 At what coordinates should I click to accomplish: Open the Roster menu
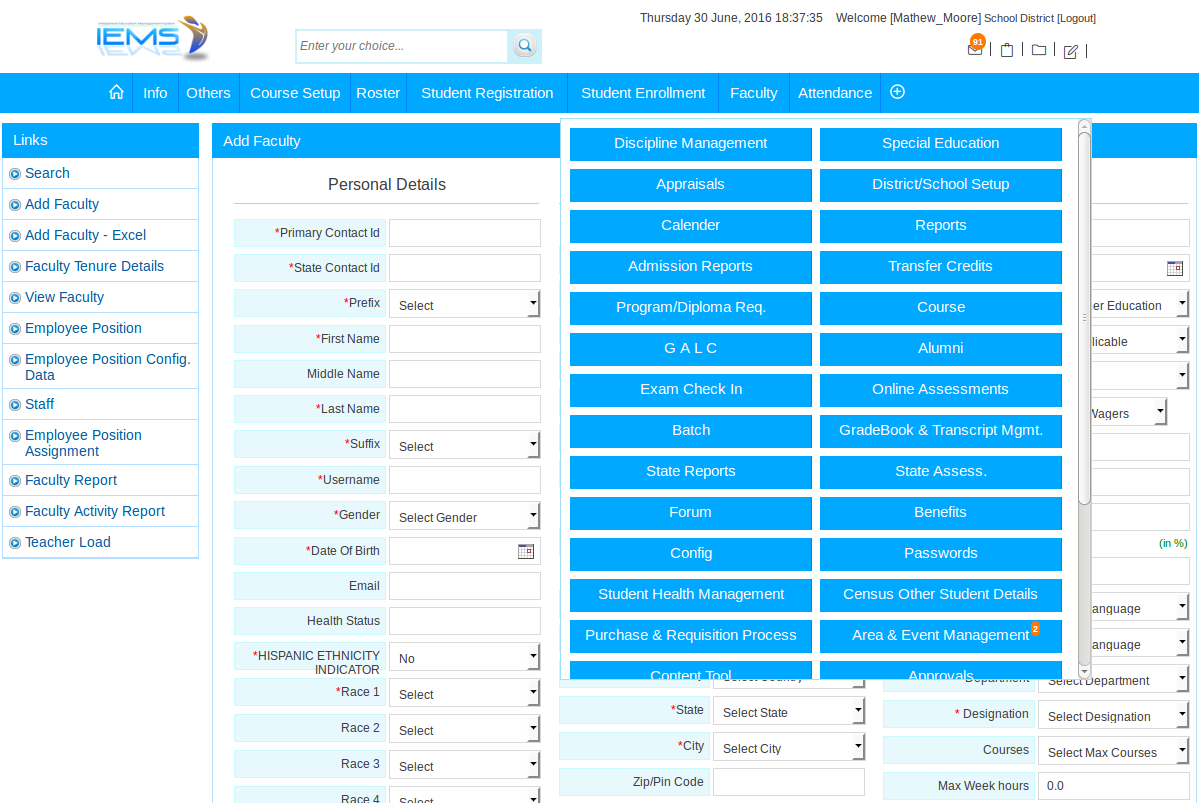coord(378,93)
